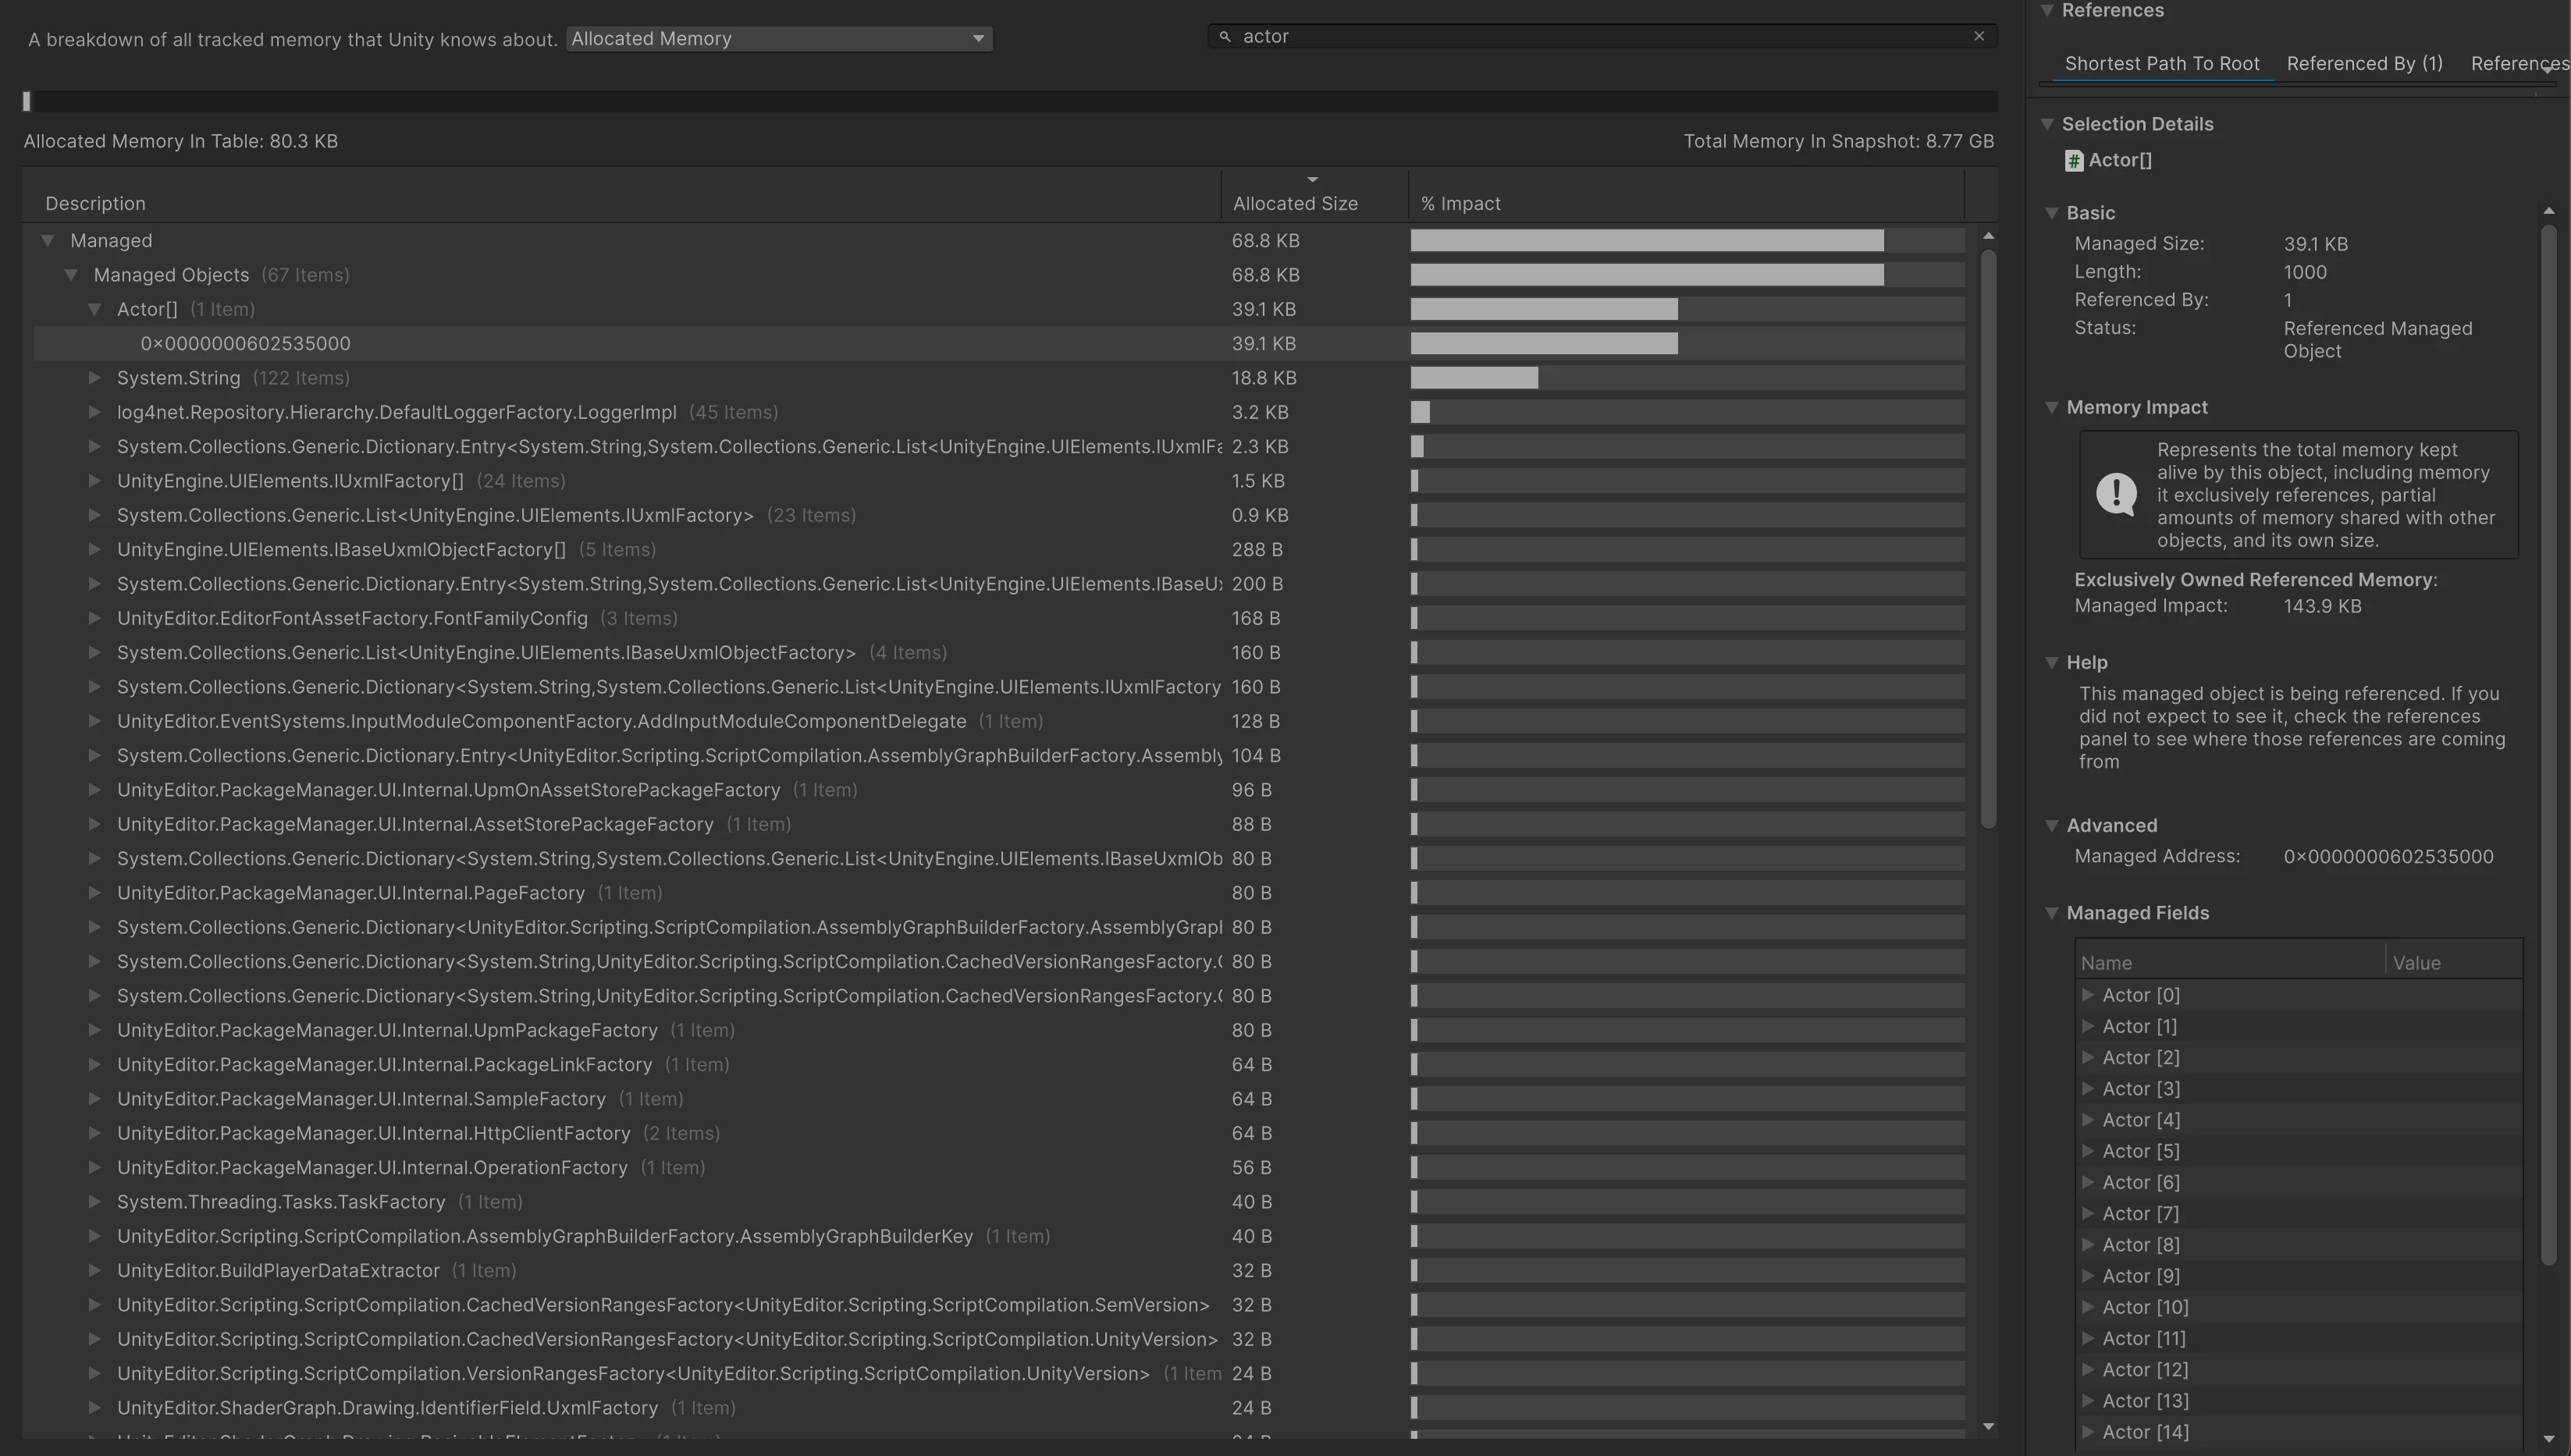Viewport: 2571px width, 1456px height.
Task: Expand AssetStorePackageFactory row
Action: (x=94, y=824)
